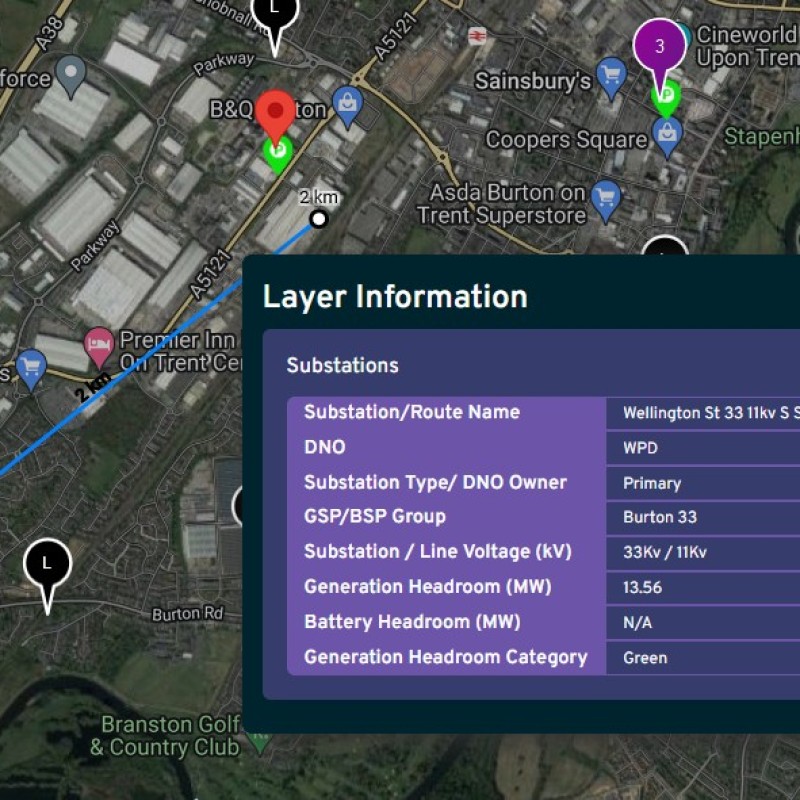Click the Green headroom category value
The height and width of the screenshot is (800, 800).
[x=644, y=658]
